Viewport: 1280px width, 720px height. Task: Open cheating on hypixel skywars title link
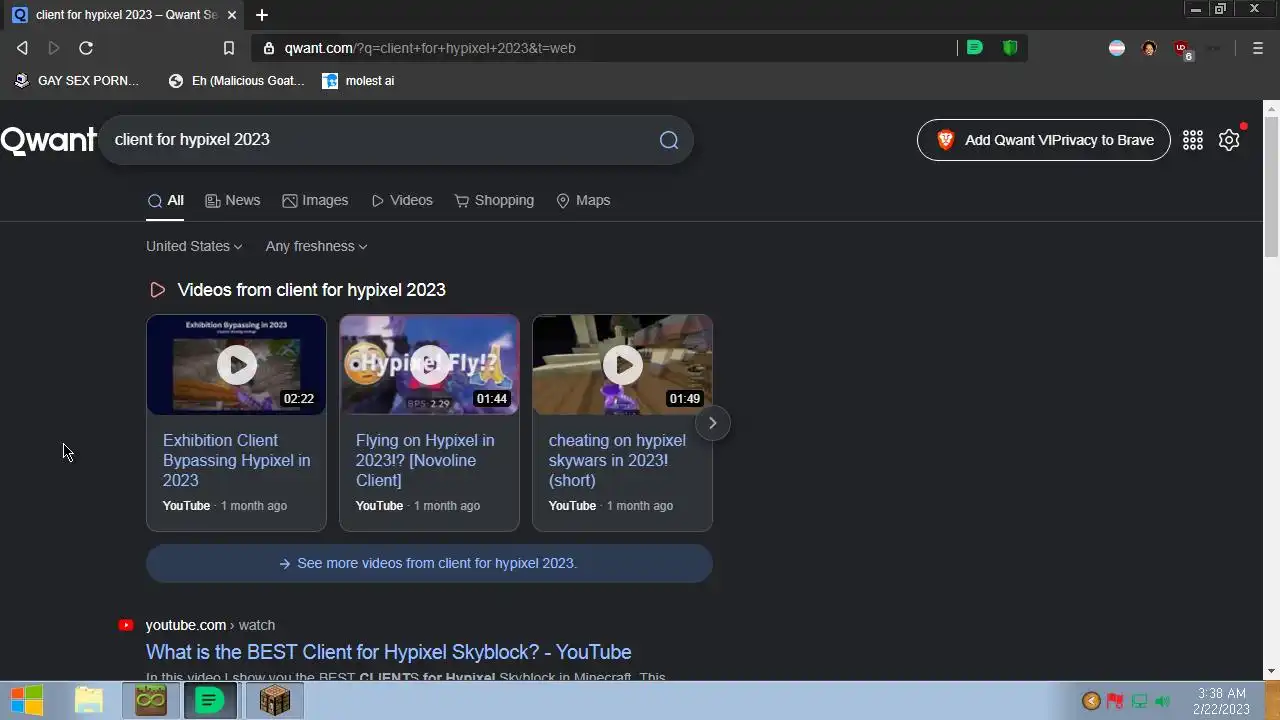pos(617,460)
